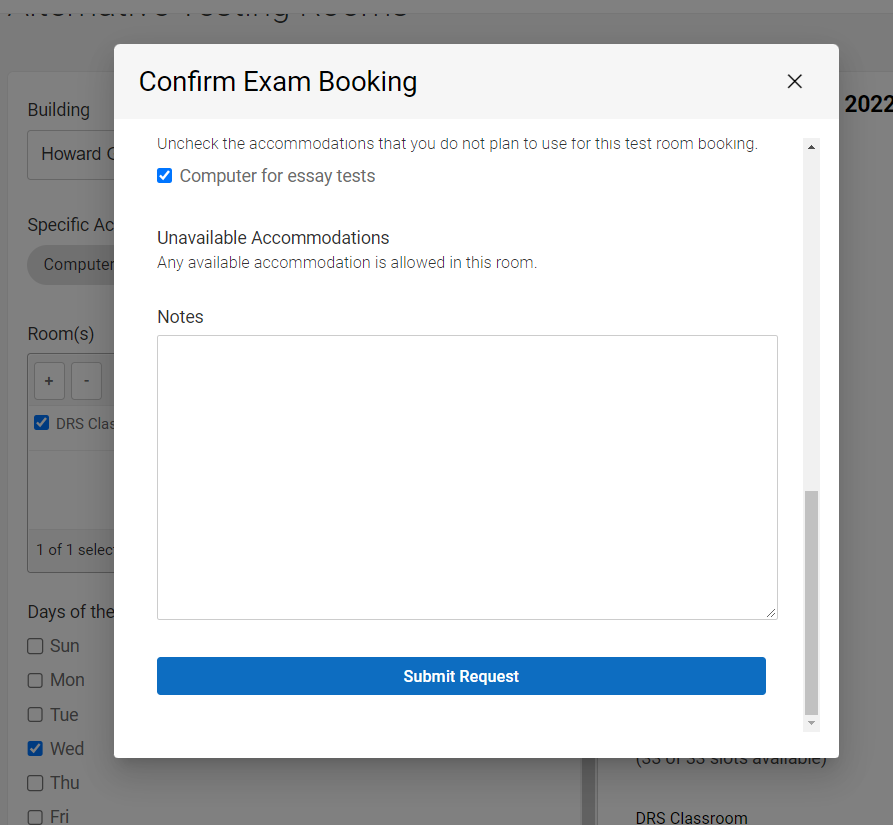Image resolution: width=893 pixels, height=825 pixels.
Task: Click the plus button in Room(s) list
Action: (49, 381)
